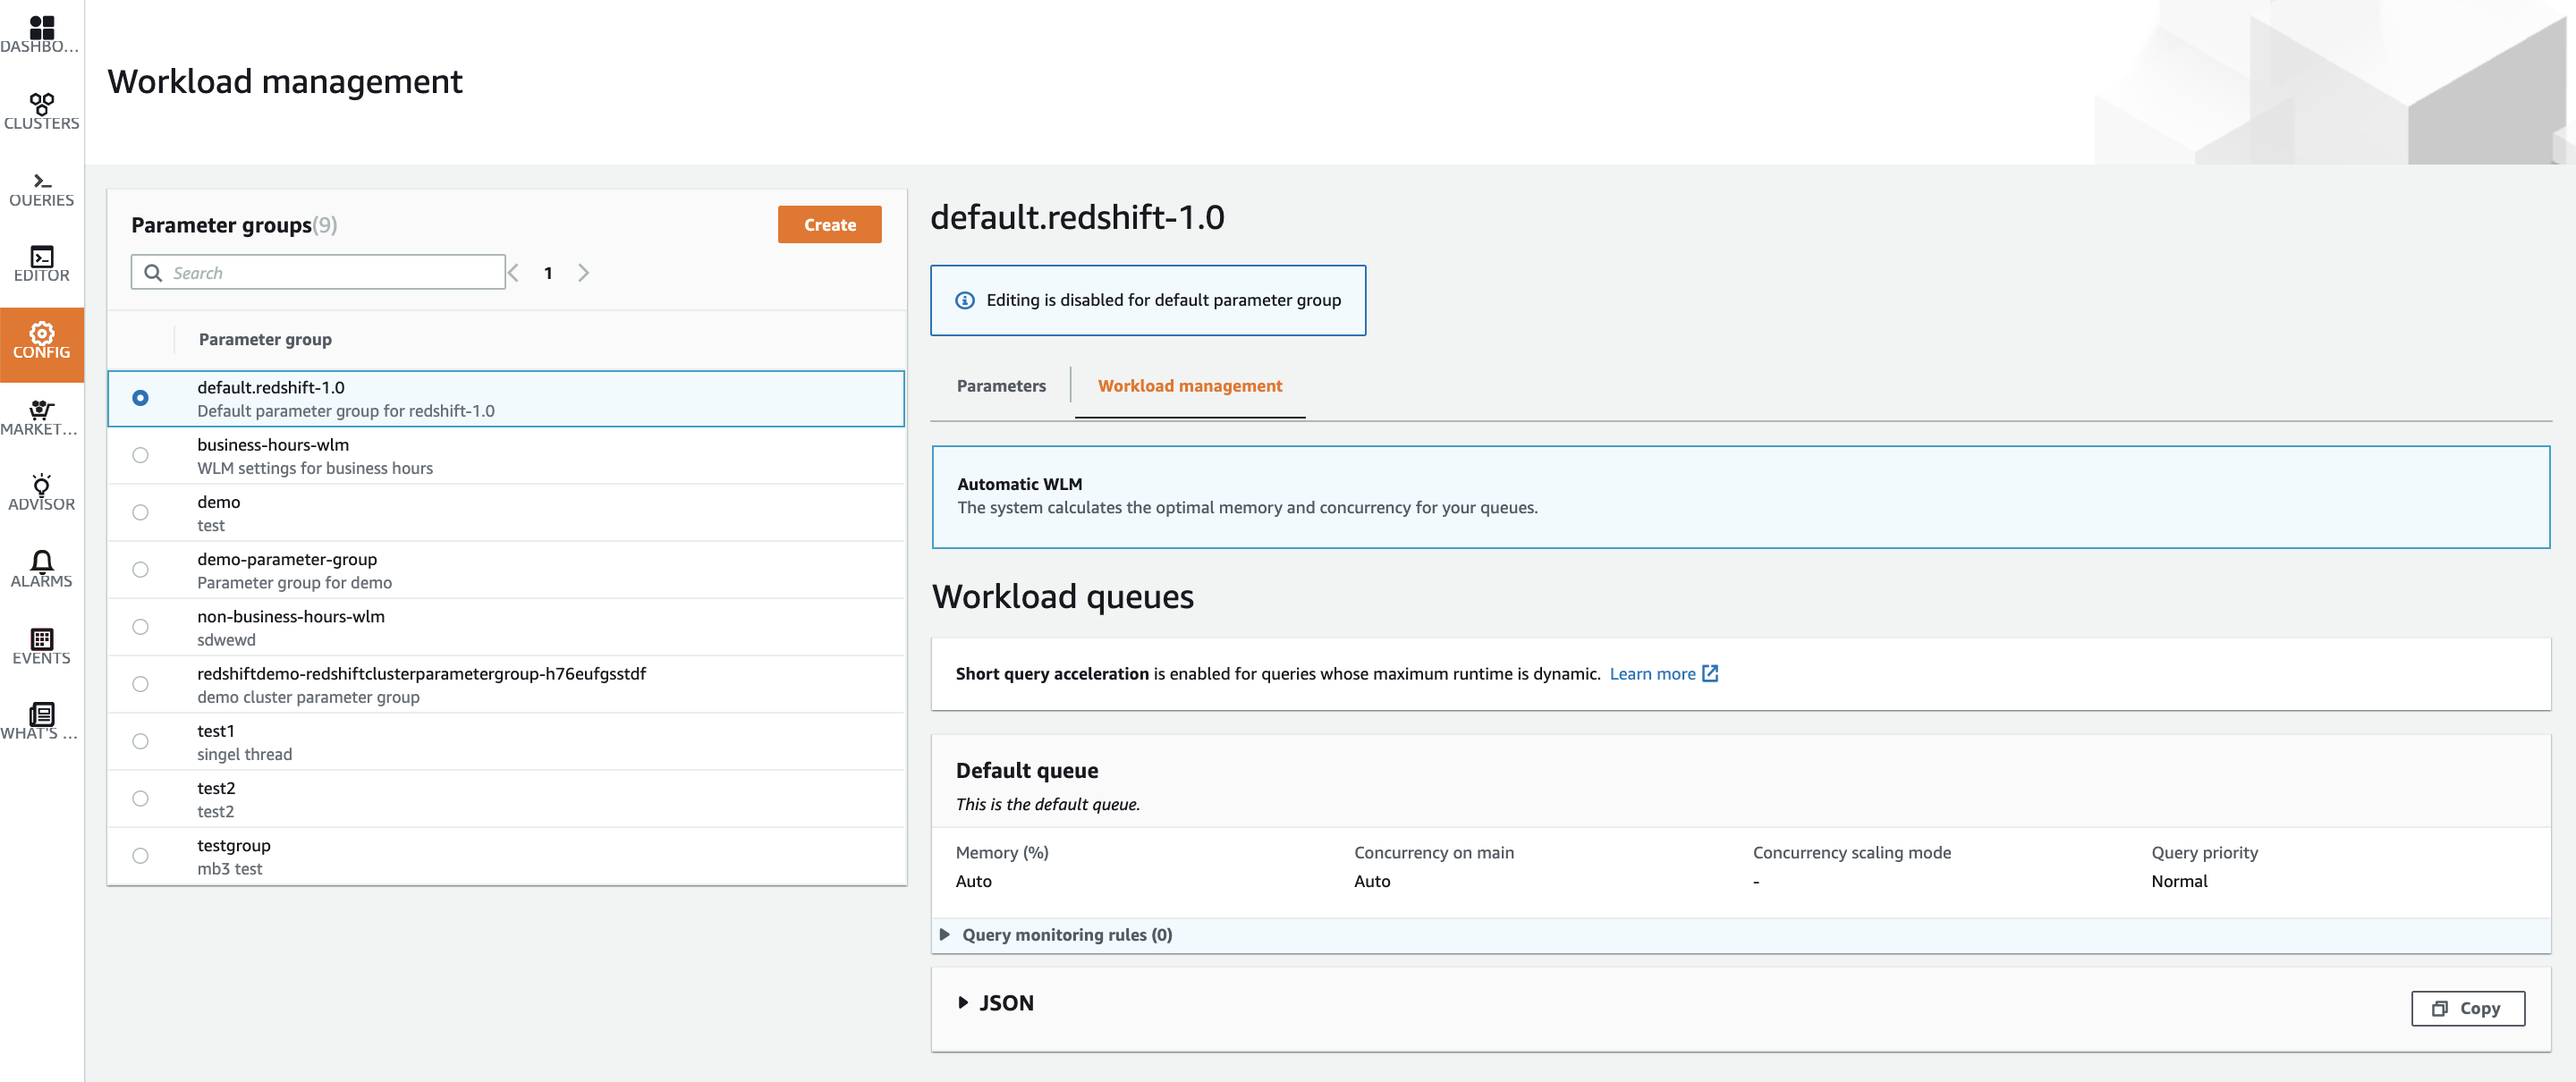
Task: Choose the test2 radio button
Action: (x=141, y=798)
